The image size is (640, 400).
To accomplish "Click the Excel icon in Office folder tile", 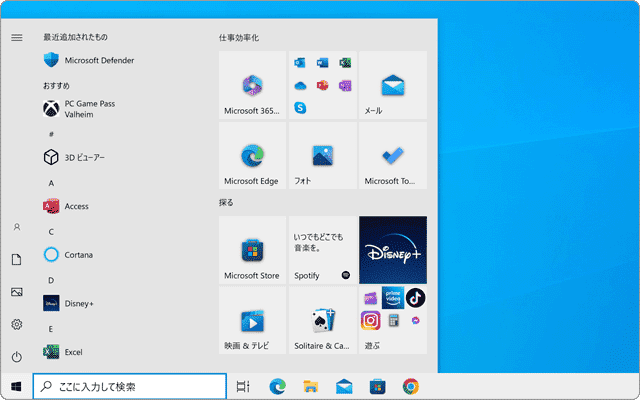I will (345, 62).
